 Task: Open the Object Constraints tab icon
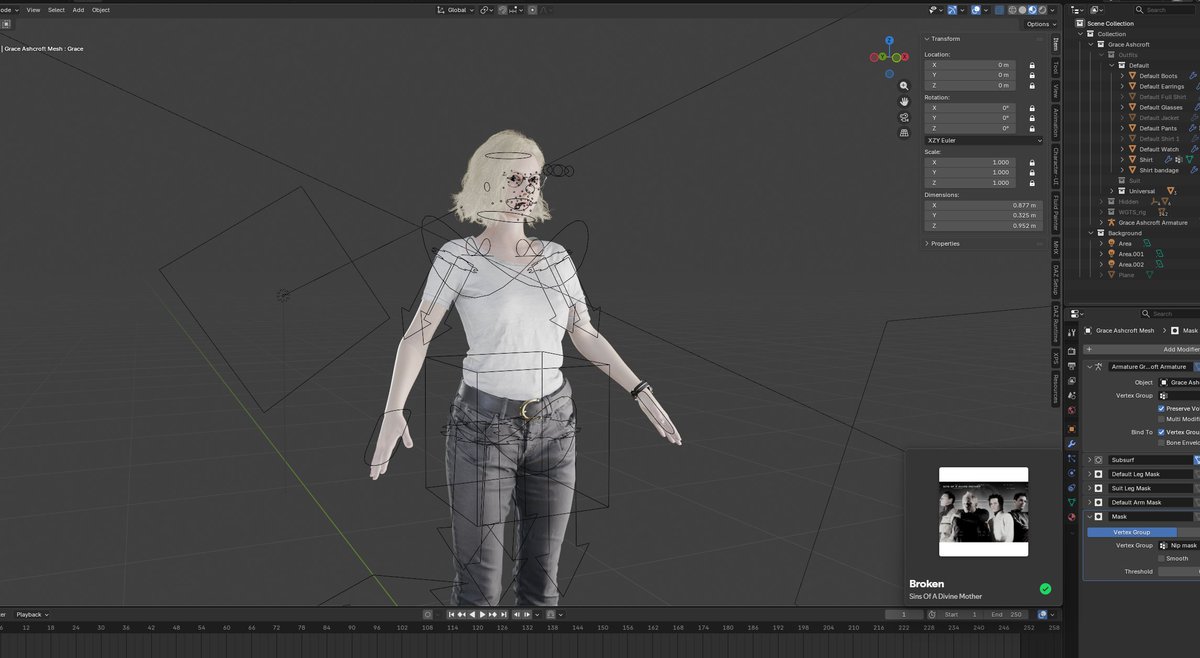tap(1072, 487)
